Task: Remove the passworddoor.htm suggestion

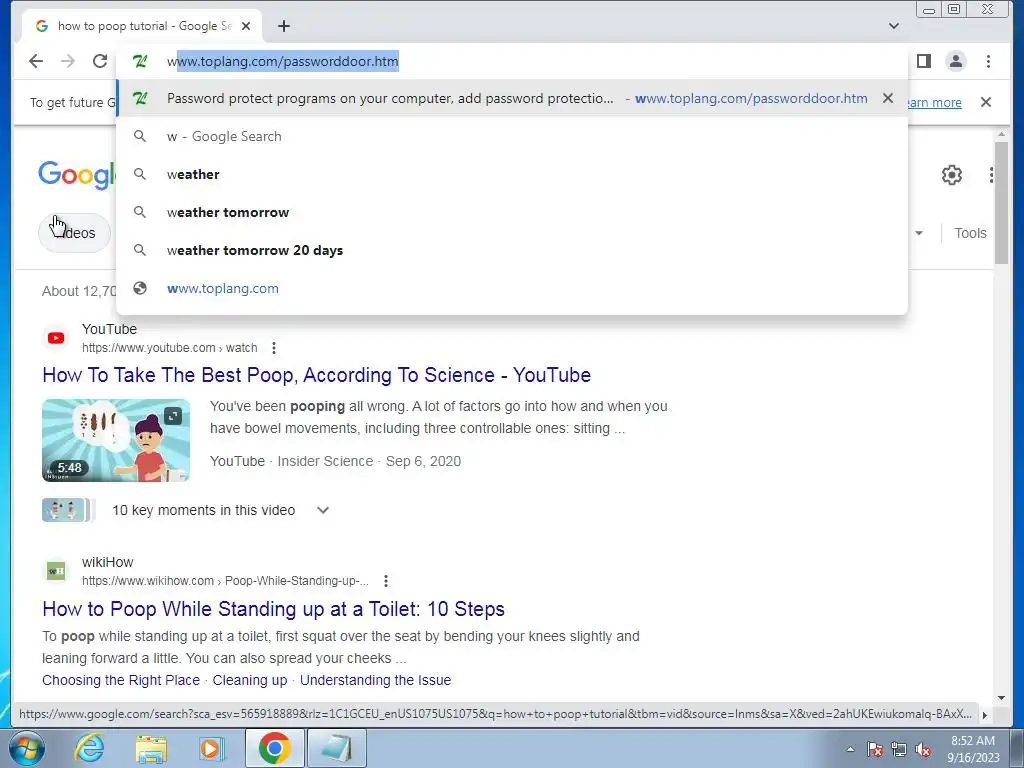Action: 888,98
